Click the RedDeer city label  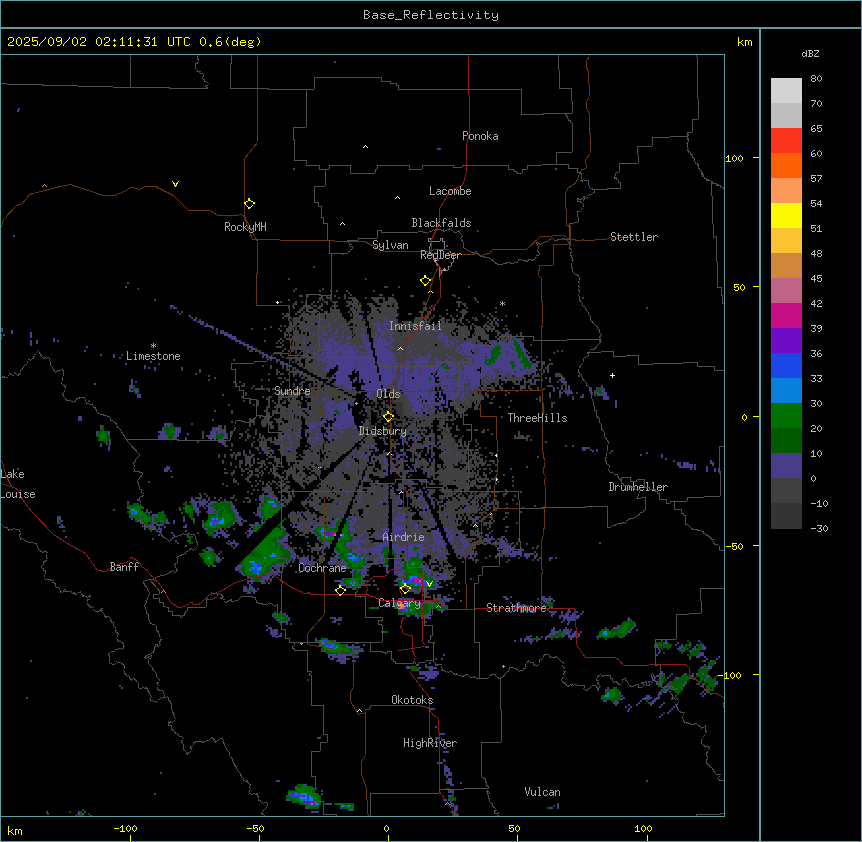click(x=440, y=255)
